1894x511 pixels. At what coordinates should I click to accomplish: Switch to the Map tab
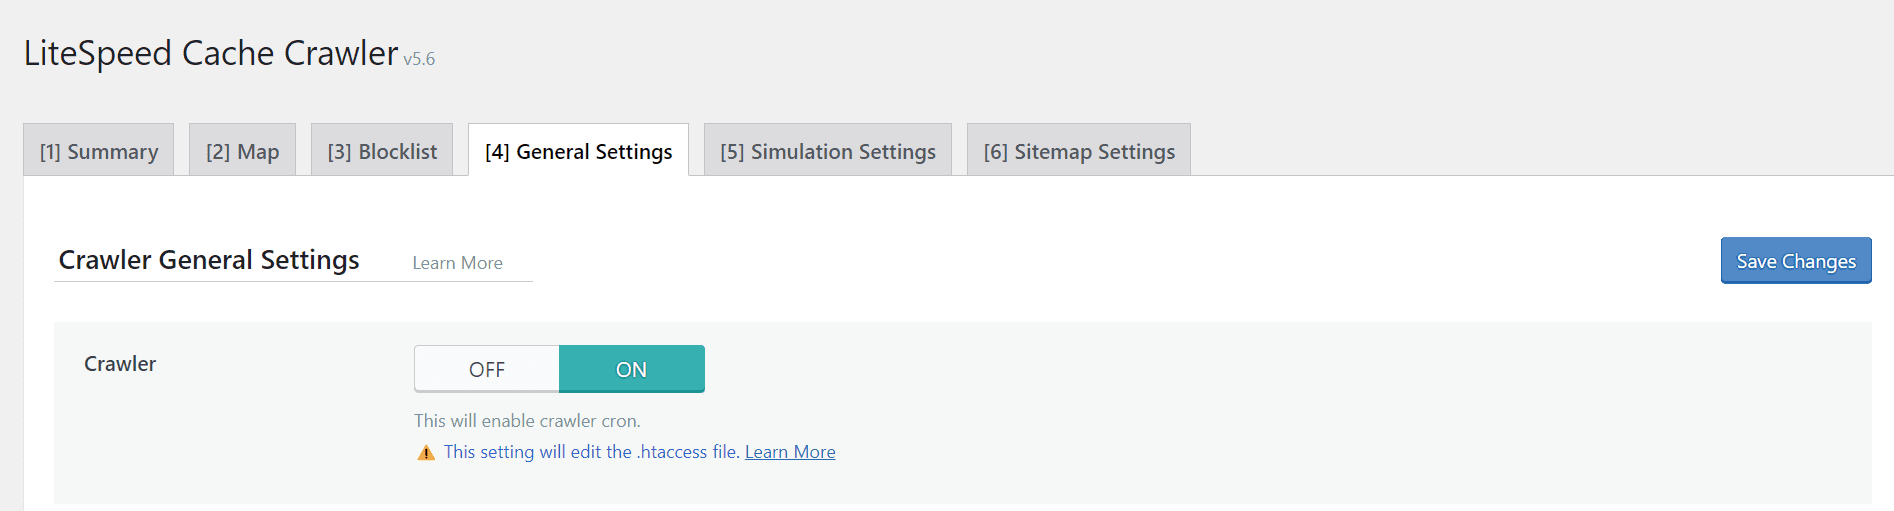pyautogui.click(x=242, y=151)
